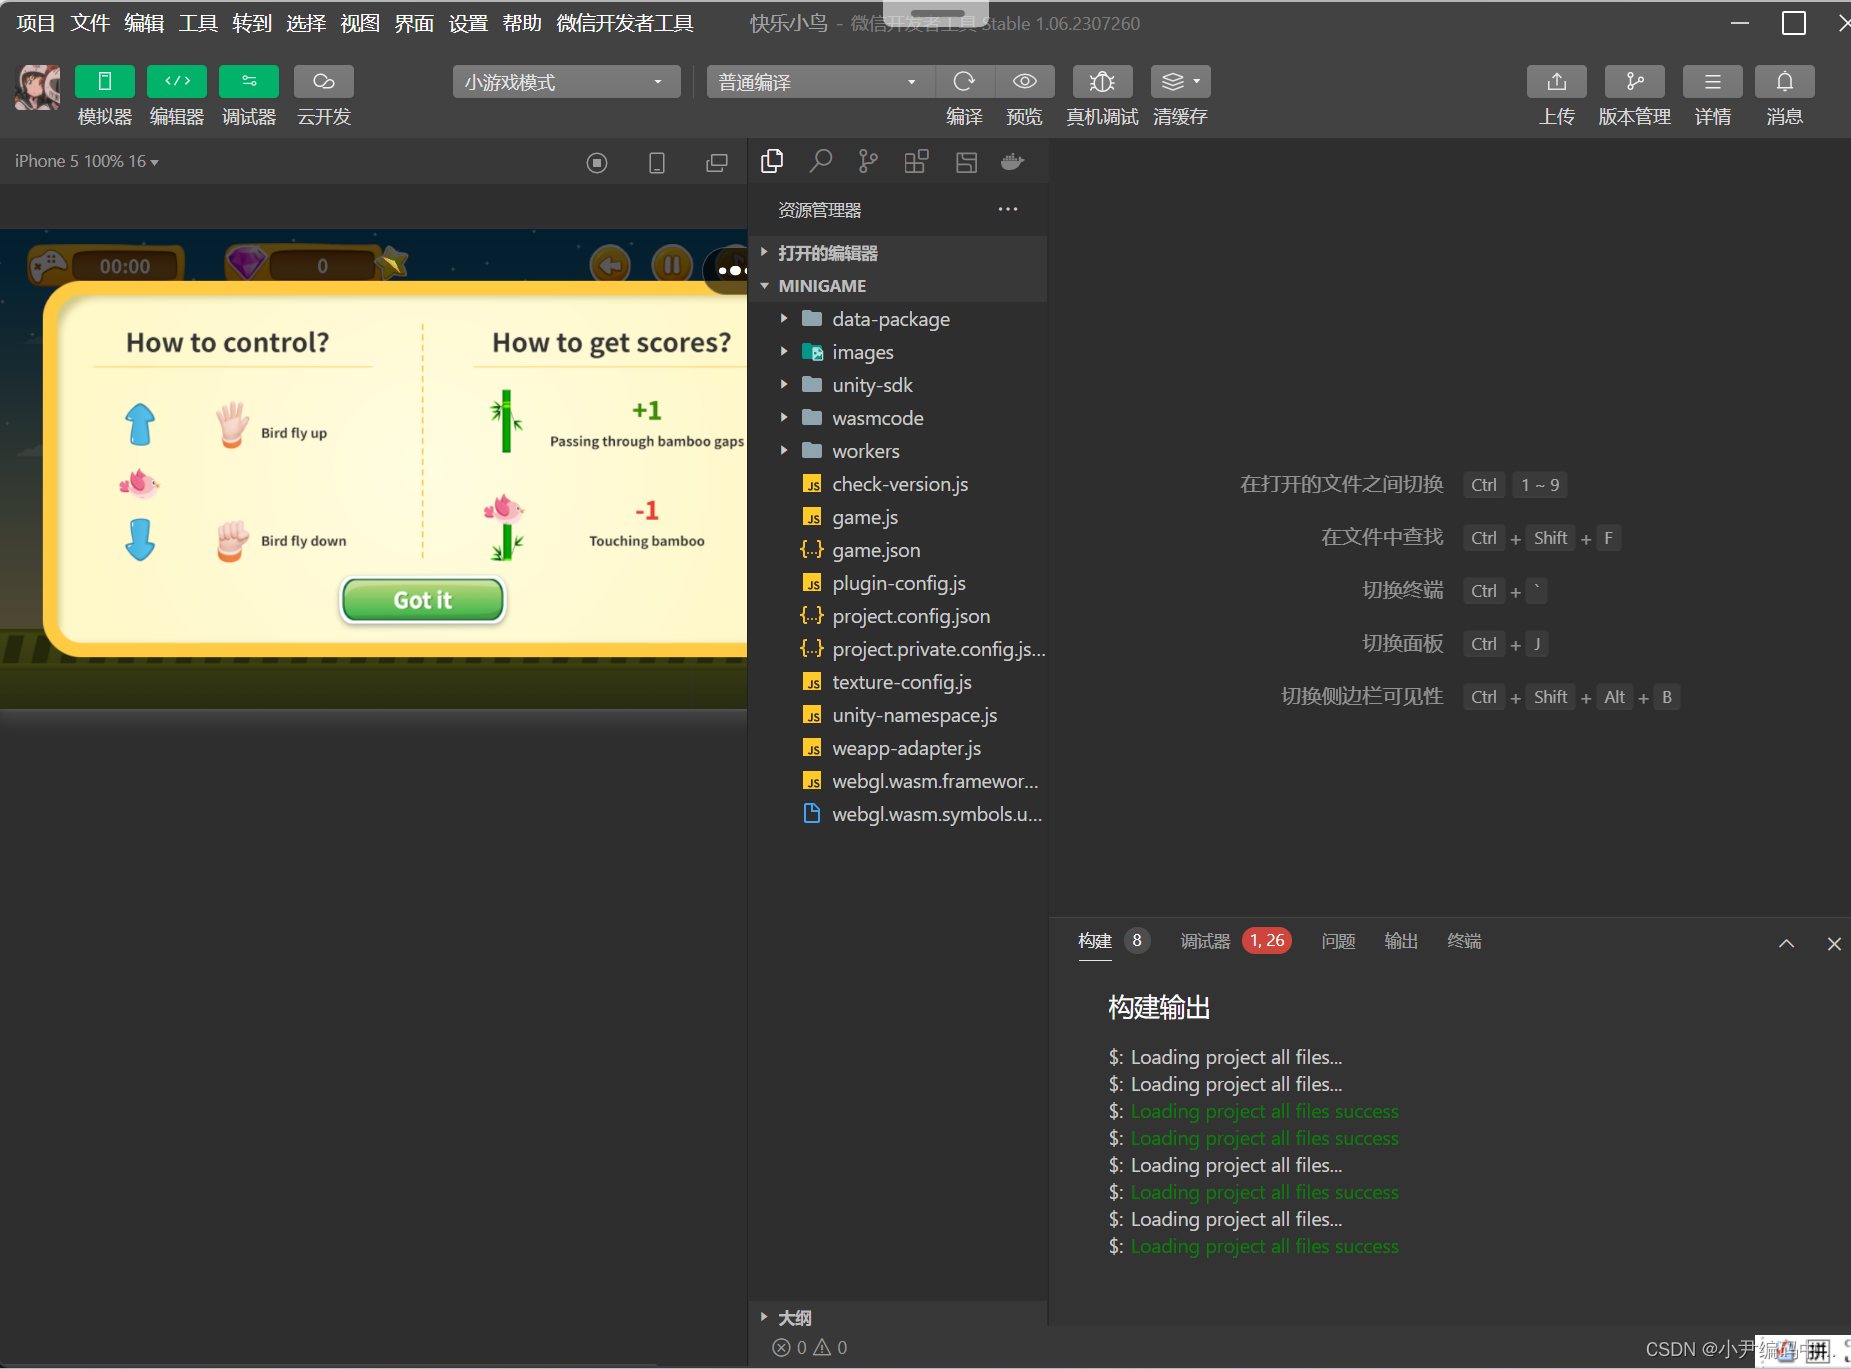The image size is (1851, 1369).
Task: Open project details
Action: (1713, 81)
